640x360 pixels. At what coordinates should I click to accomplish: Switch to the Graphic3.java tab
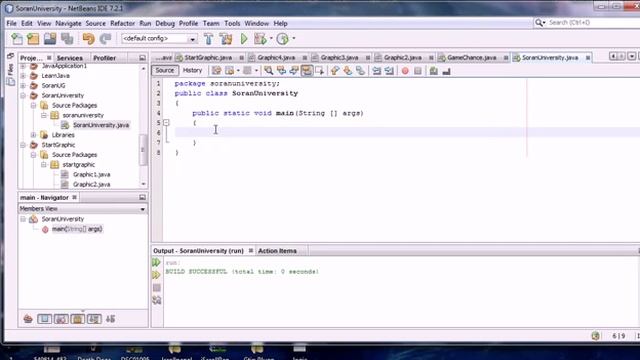coord(339,58)
